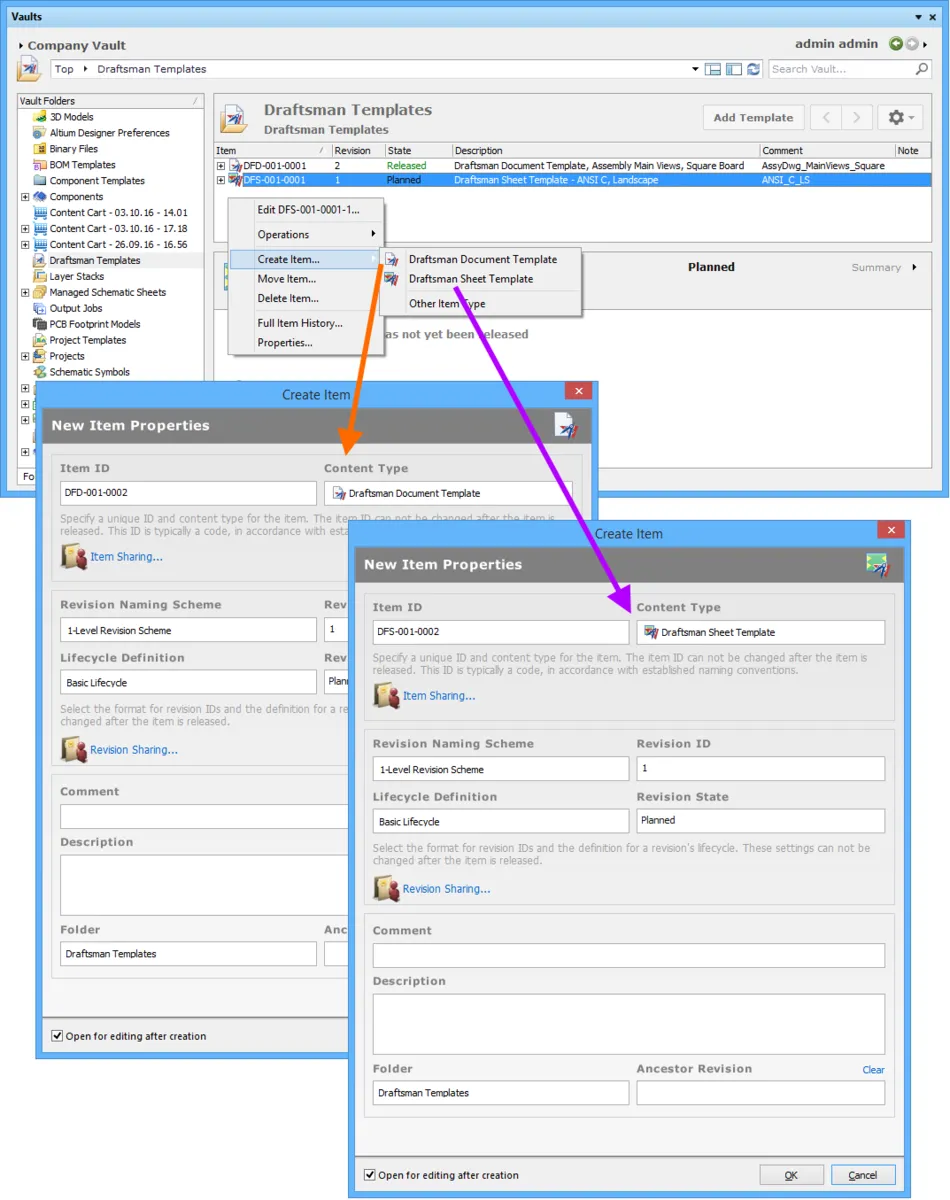This screenshot has width=950, height=1200.
Task: Expand the Projects folder node
Action: pos(25,356)
